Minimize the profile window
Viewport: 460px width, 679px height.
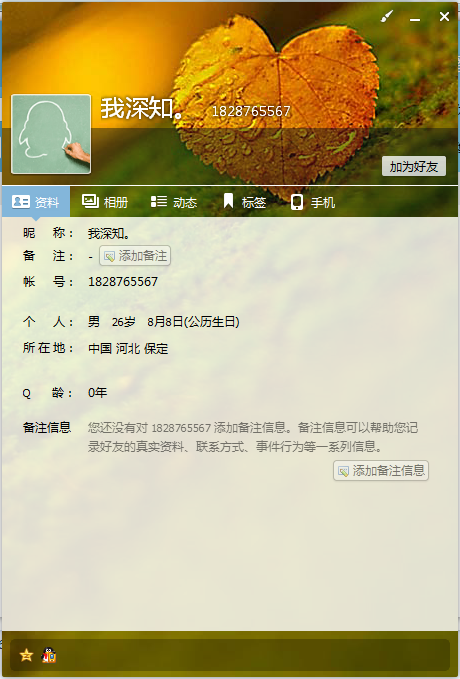click(x=415, y=17)
